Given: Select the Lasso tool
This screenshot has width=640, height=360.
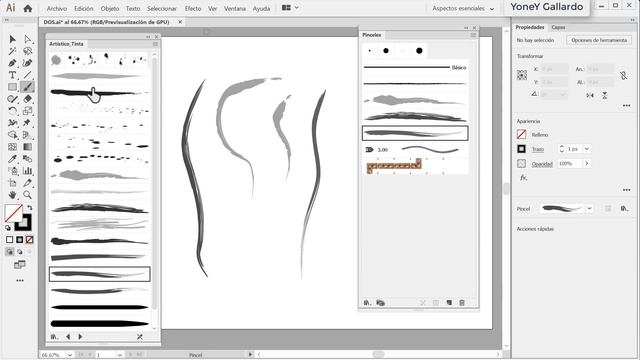Looking at the screenshot, I should [x=27, y=51].
